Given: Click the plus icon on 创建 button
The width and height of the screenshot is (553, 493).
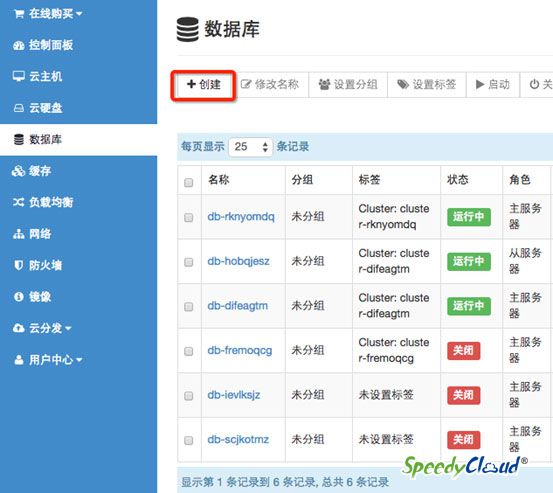Looking at the screenshot, I should coord(191,84).
